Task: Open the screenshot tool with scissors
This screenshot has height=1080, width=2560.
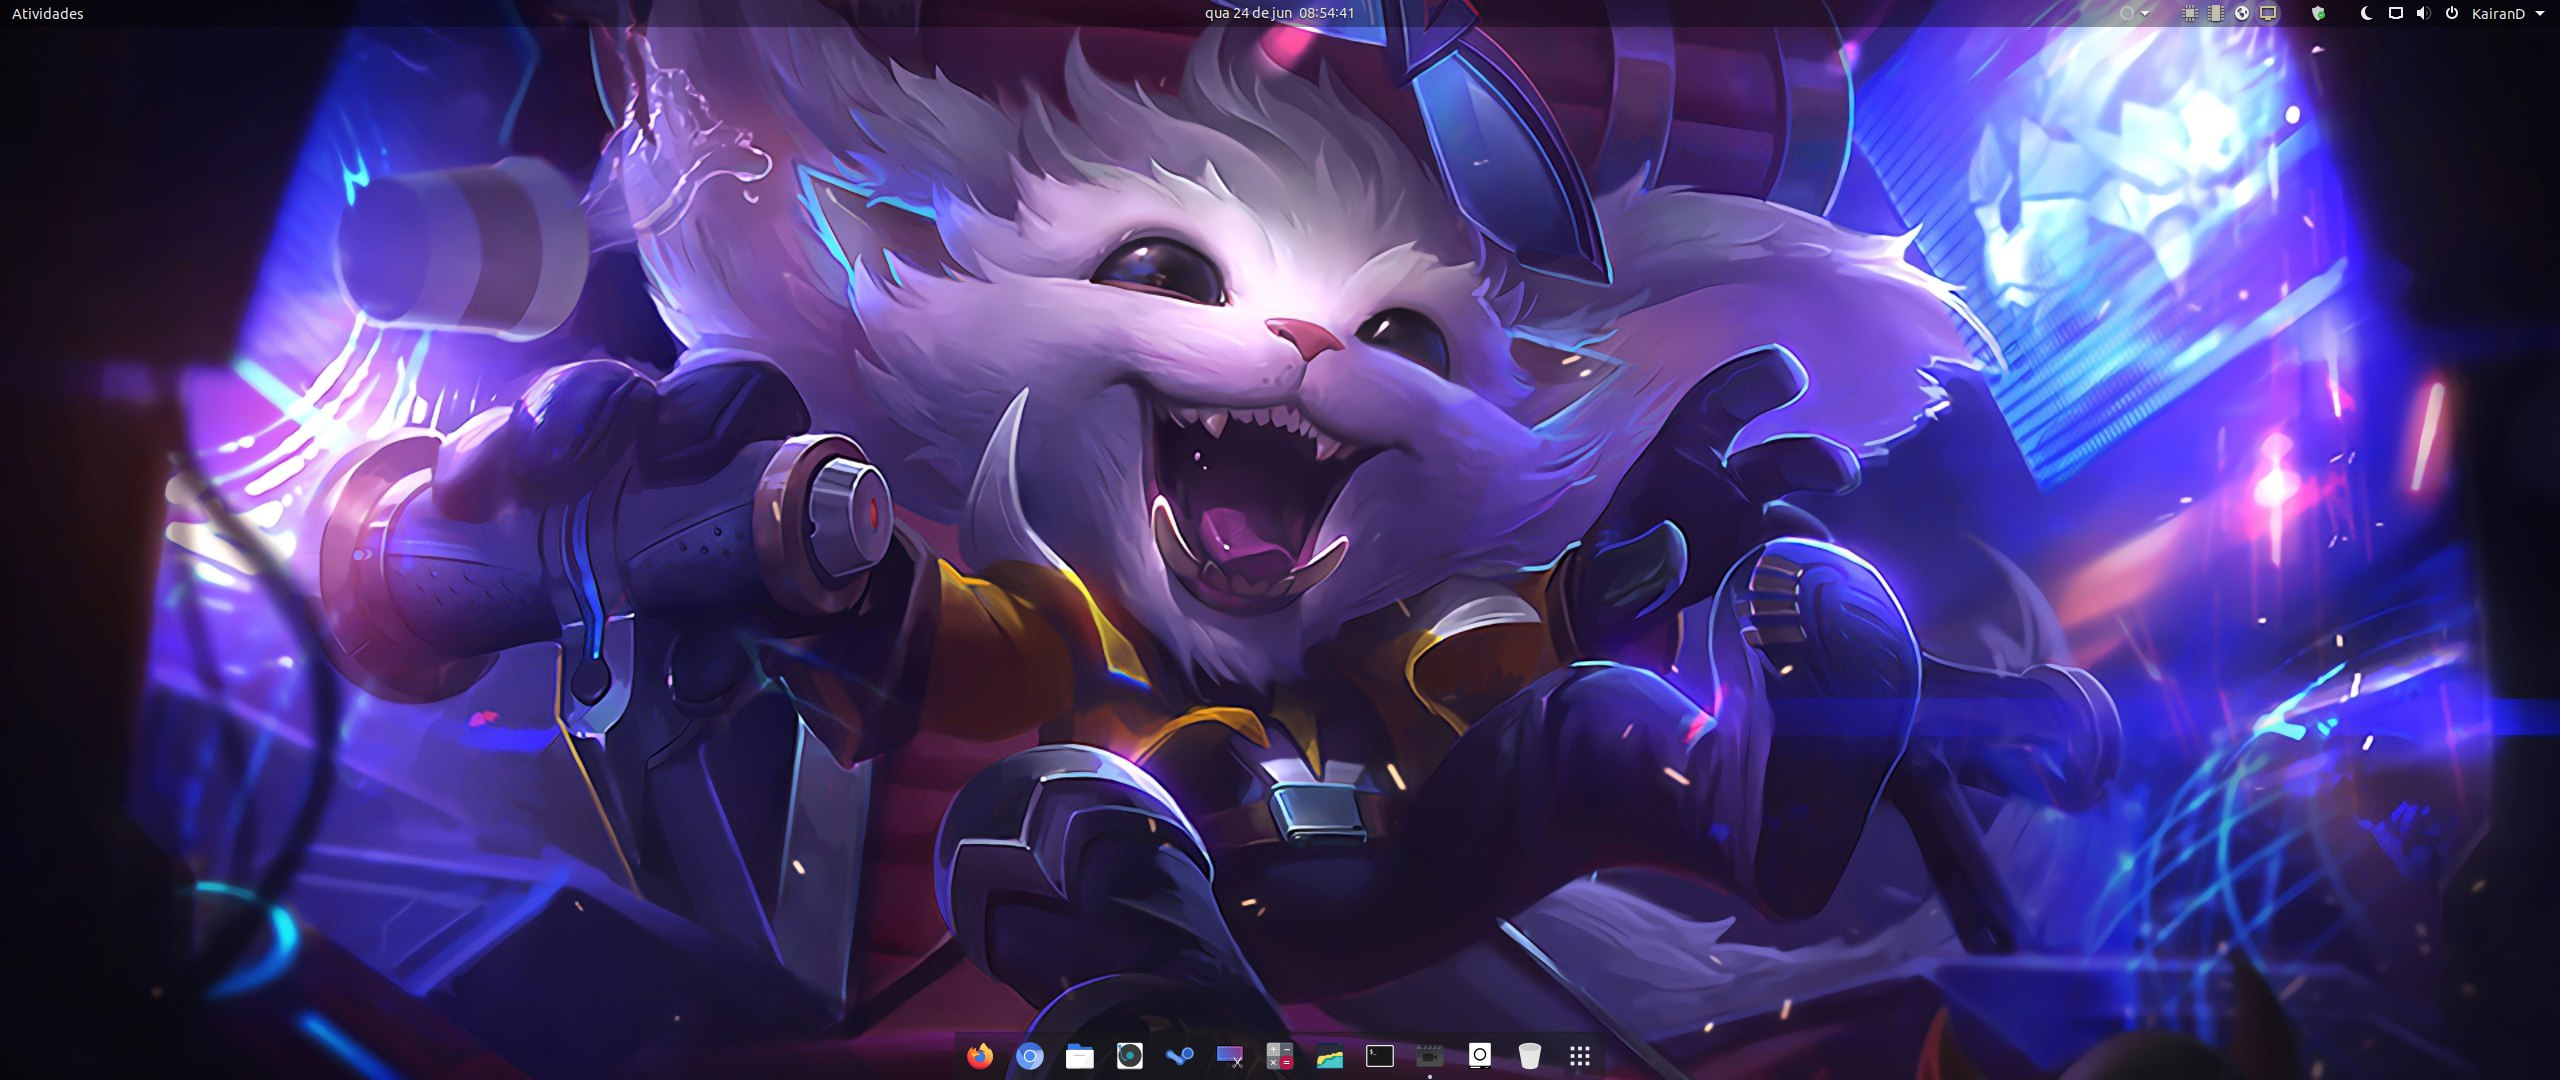Action: click(x=1230, y=1056)
